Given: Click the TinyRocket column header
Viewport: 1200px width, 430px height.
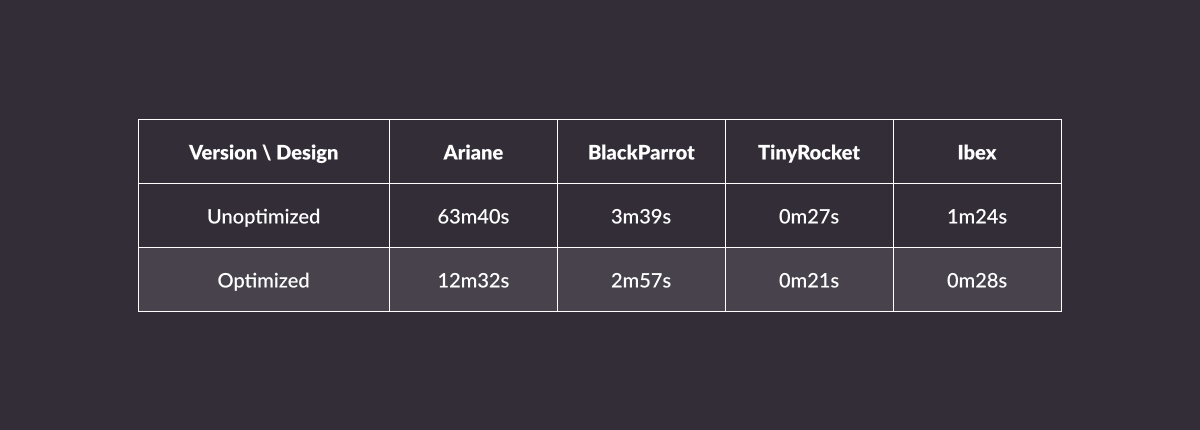Looking at the screenshot, I should click(x=809, y=153).
